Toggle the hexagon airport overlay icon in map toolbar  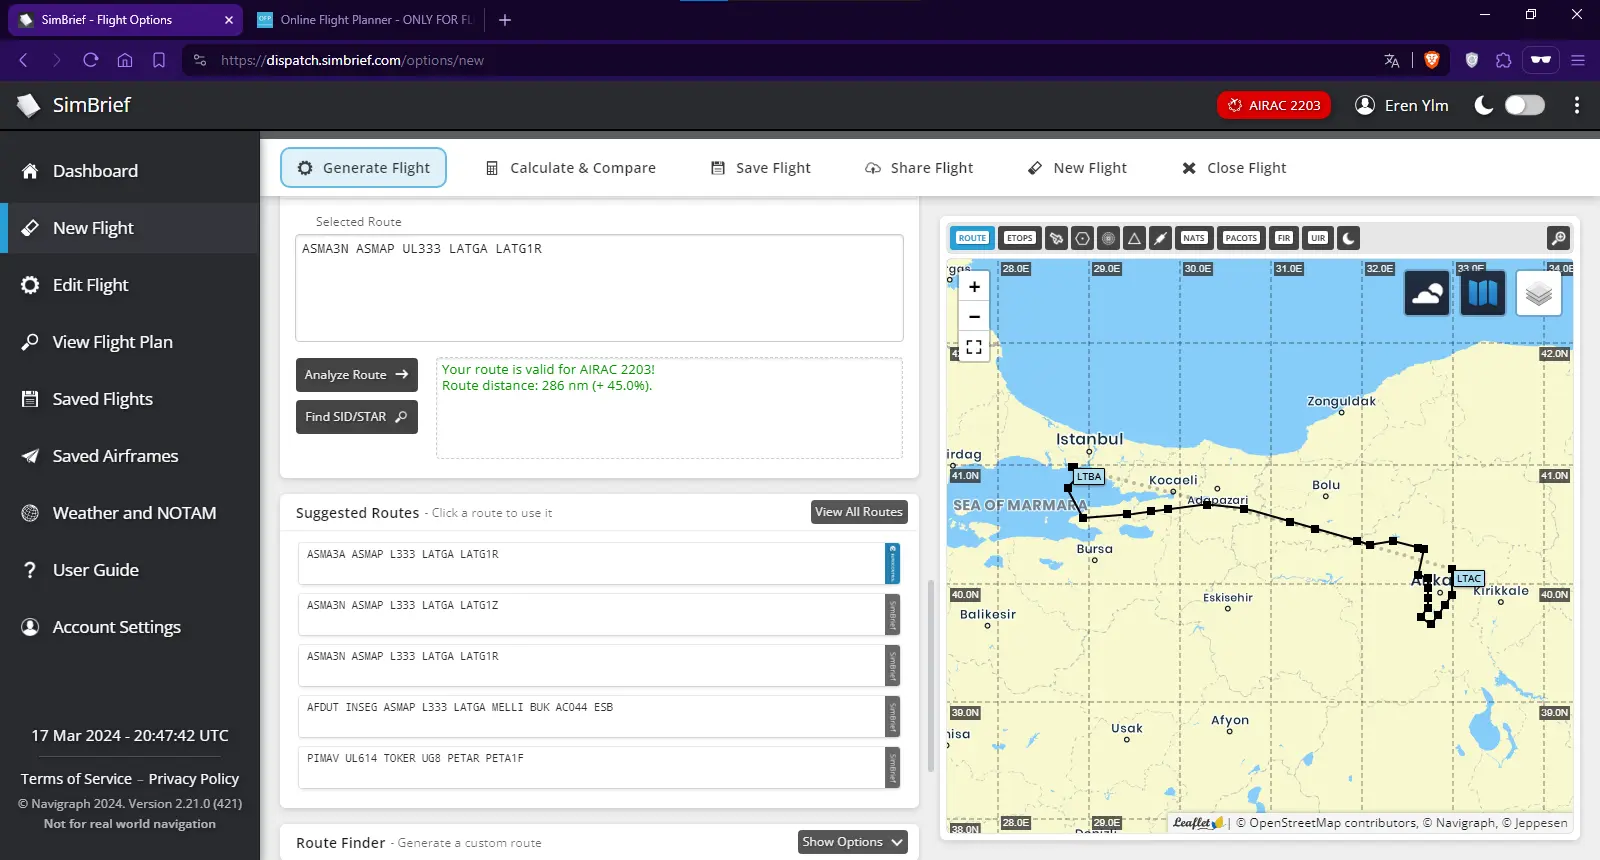coord(1082,238)
